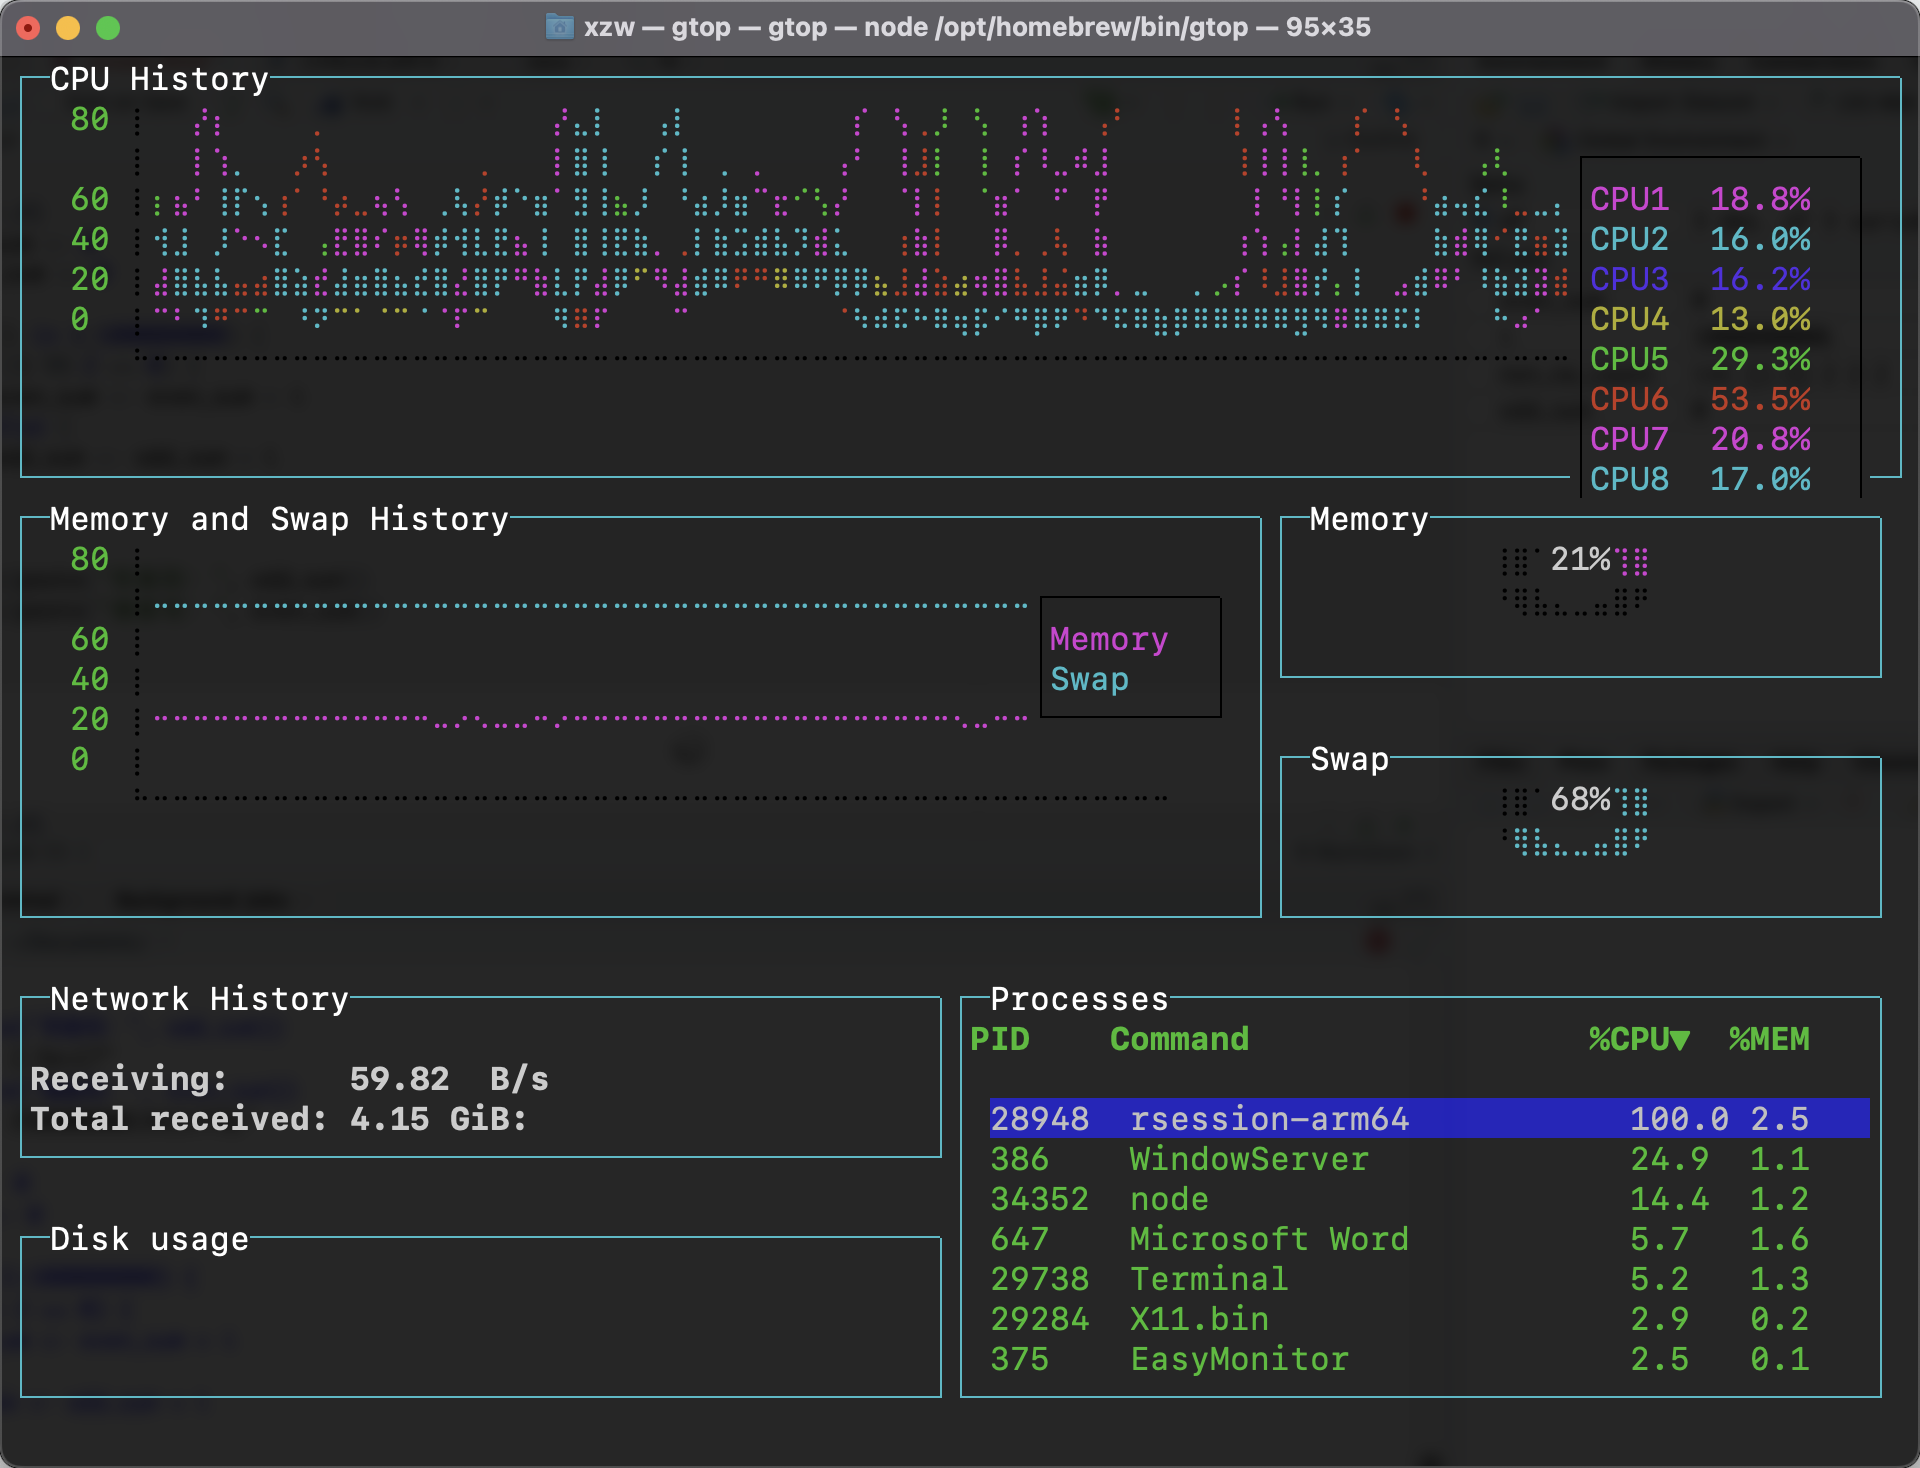1920x1468 pixels.
Task: Select the rsession-arm64 process row
Action: [1429, 1118]
